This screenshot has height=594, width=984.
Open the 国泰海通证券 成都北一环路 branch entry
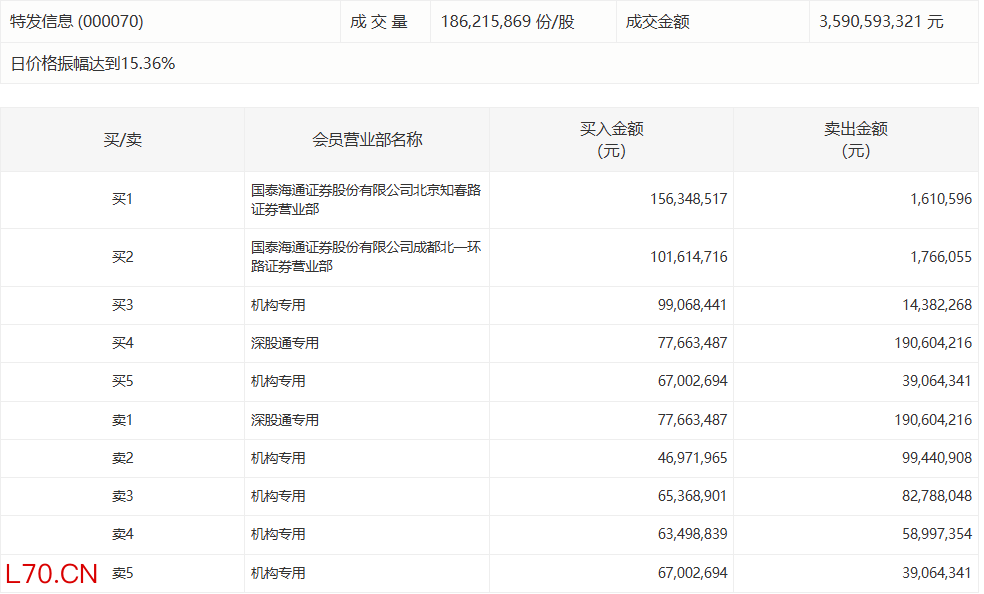click(366, 257)
